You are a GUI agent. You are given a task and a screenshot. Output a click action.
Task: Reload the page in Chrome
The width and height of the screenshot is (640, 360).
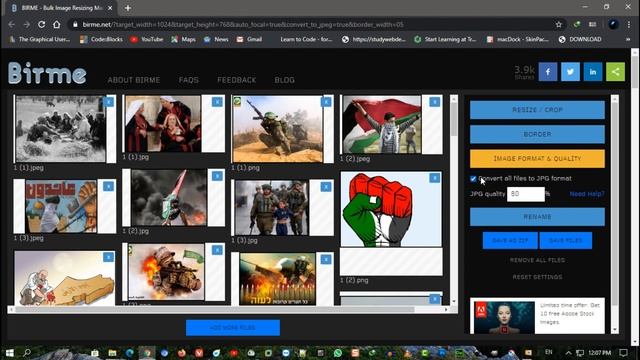41,24
